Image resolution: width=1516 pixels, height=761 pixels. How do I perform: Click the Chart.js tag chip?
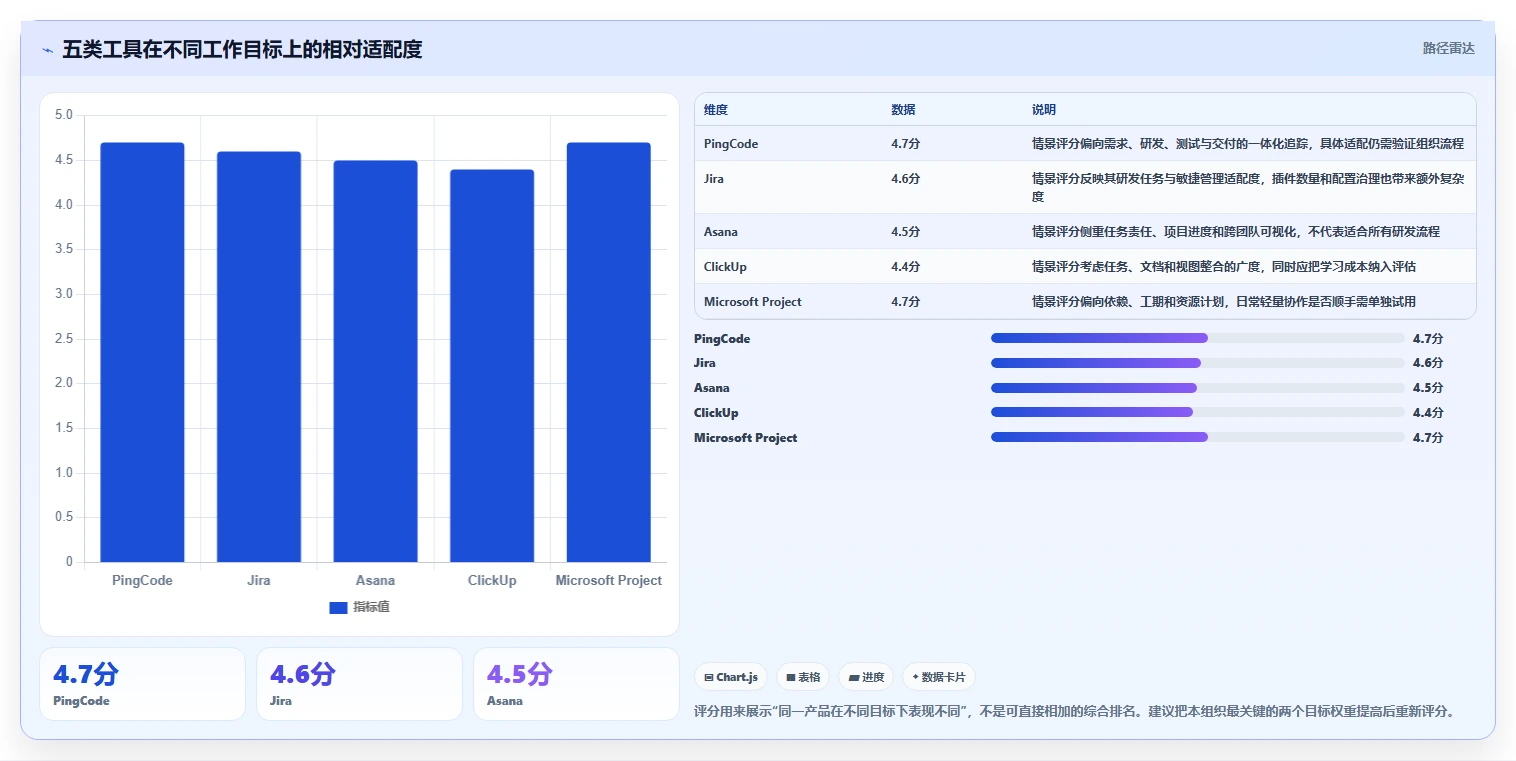[x=731, y=677]
